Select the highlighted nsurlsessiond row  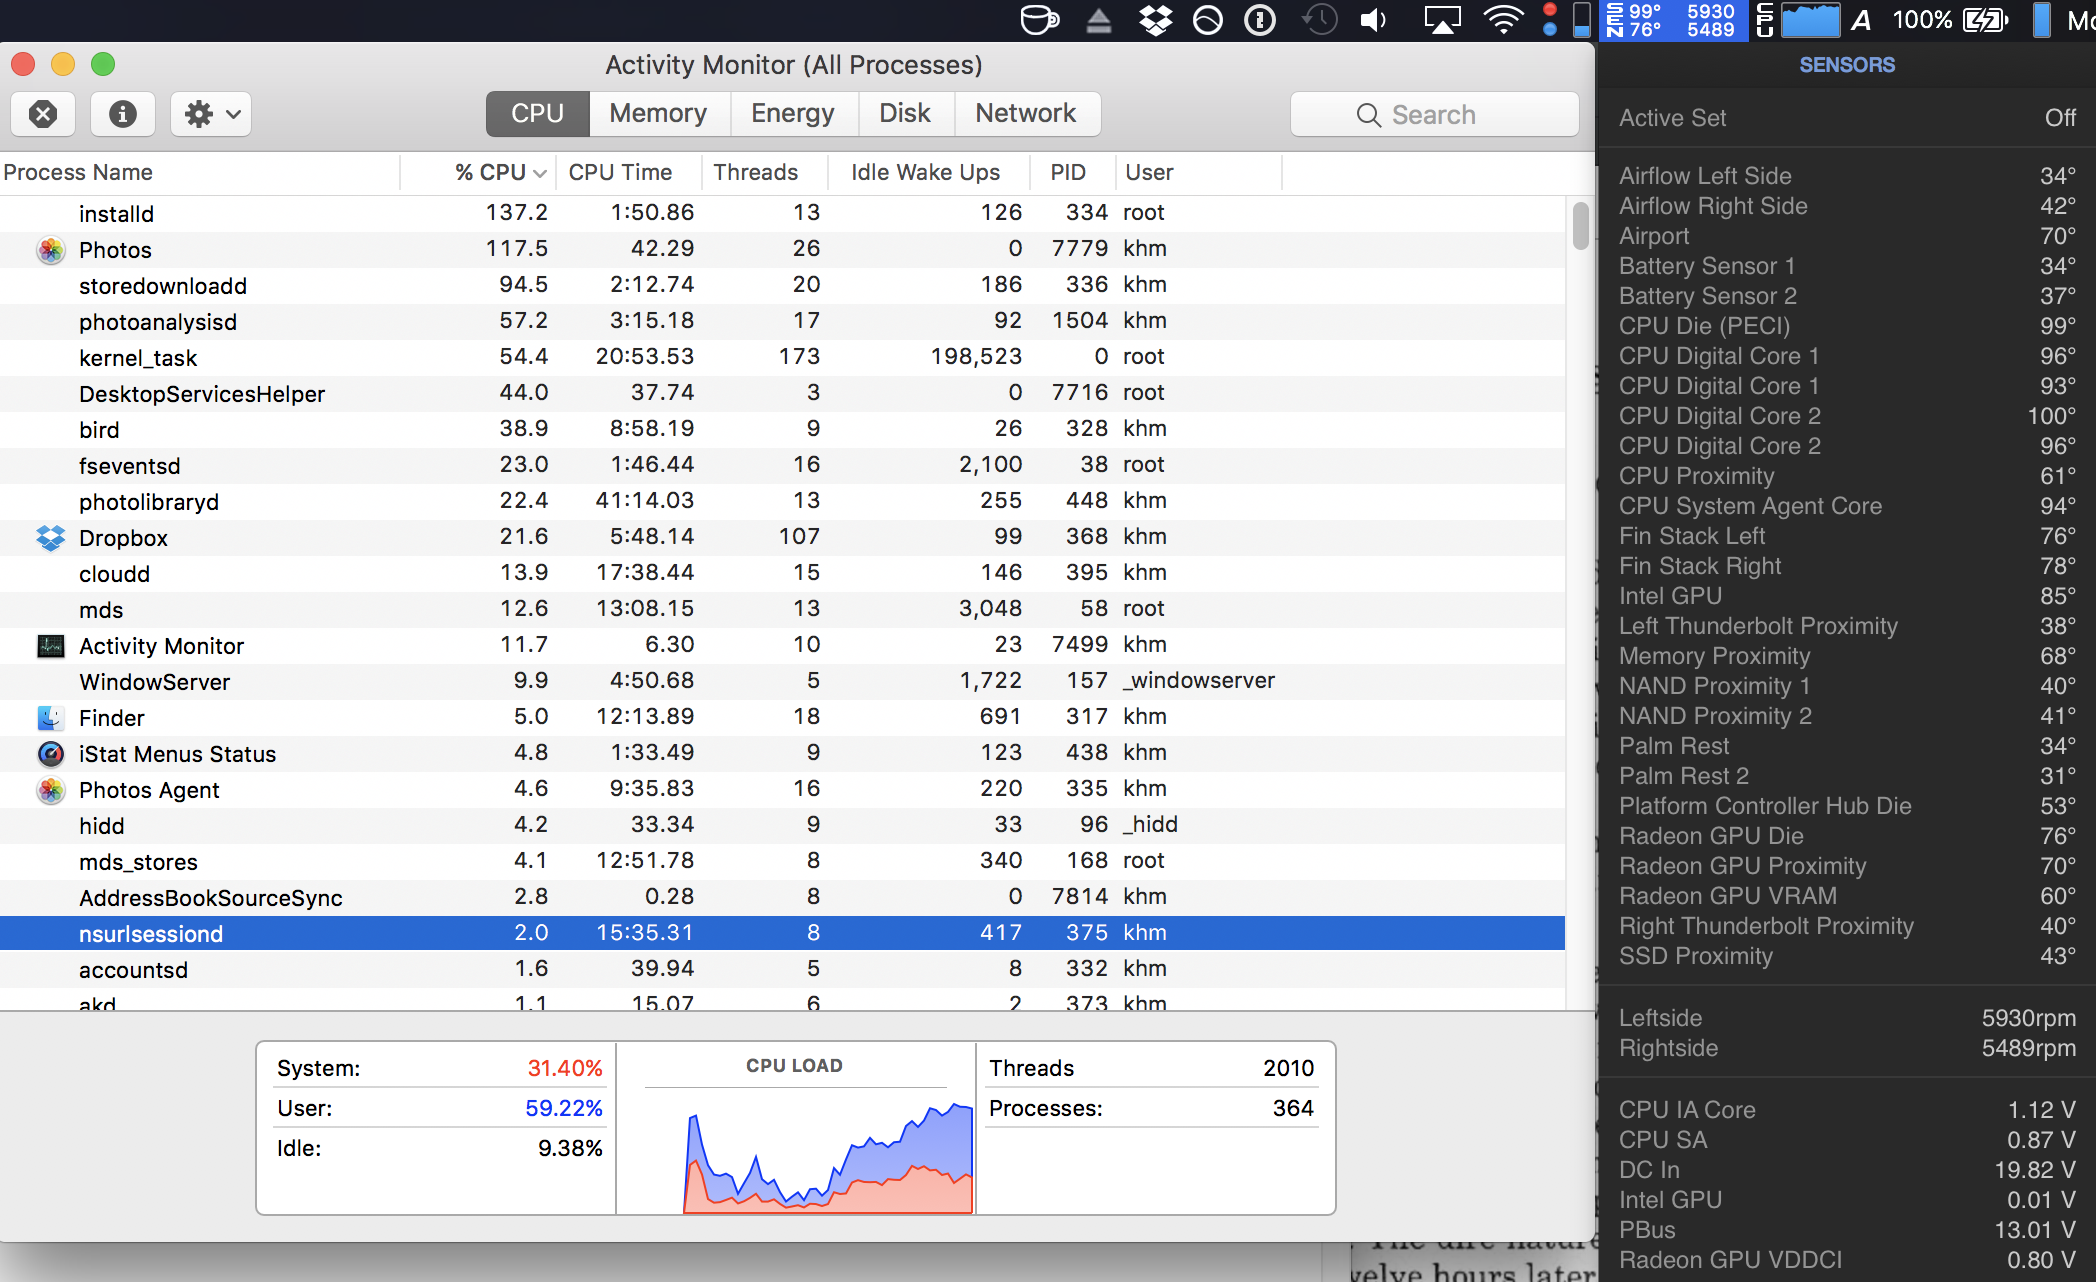pyautogui.click(x=782, y=933)
